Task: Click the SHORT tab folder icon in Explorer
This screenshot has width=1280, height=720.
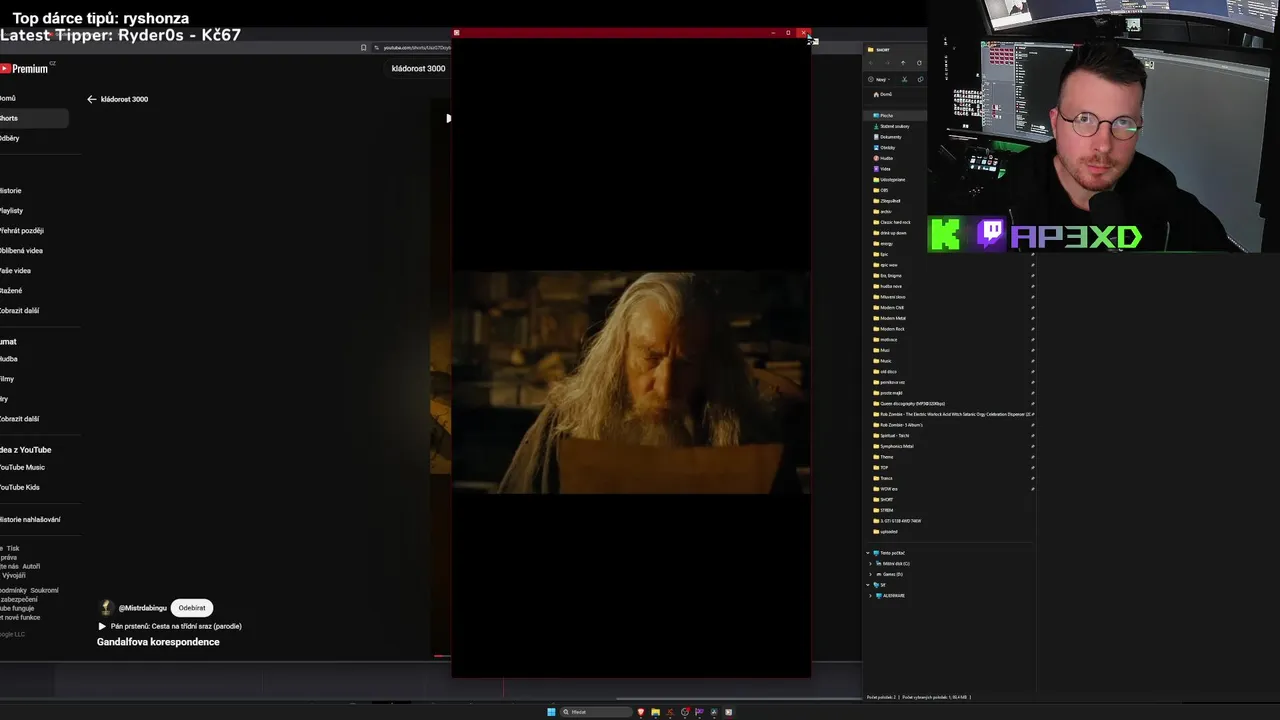Action: pyautogui.click(x=871, y=49)
